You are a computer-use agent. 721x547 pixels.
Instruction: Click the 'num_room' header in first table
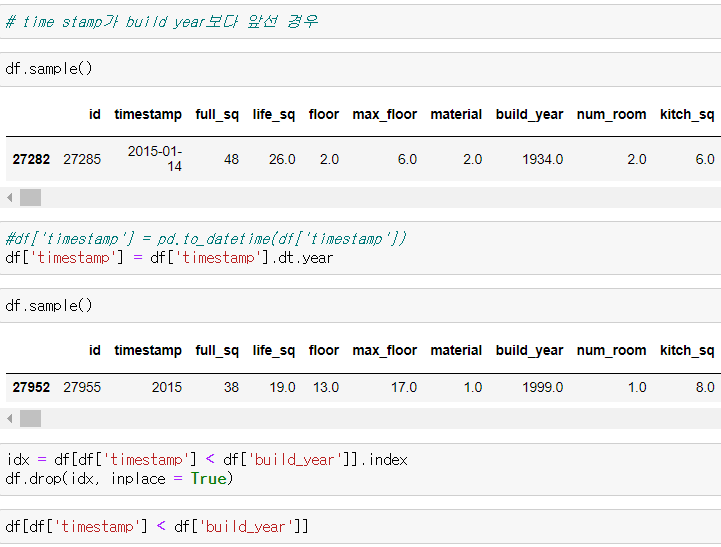[612, 114]
